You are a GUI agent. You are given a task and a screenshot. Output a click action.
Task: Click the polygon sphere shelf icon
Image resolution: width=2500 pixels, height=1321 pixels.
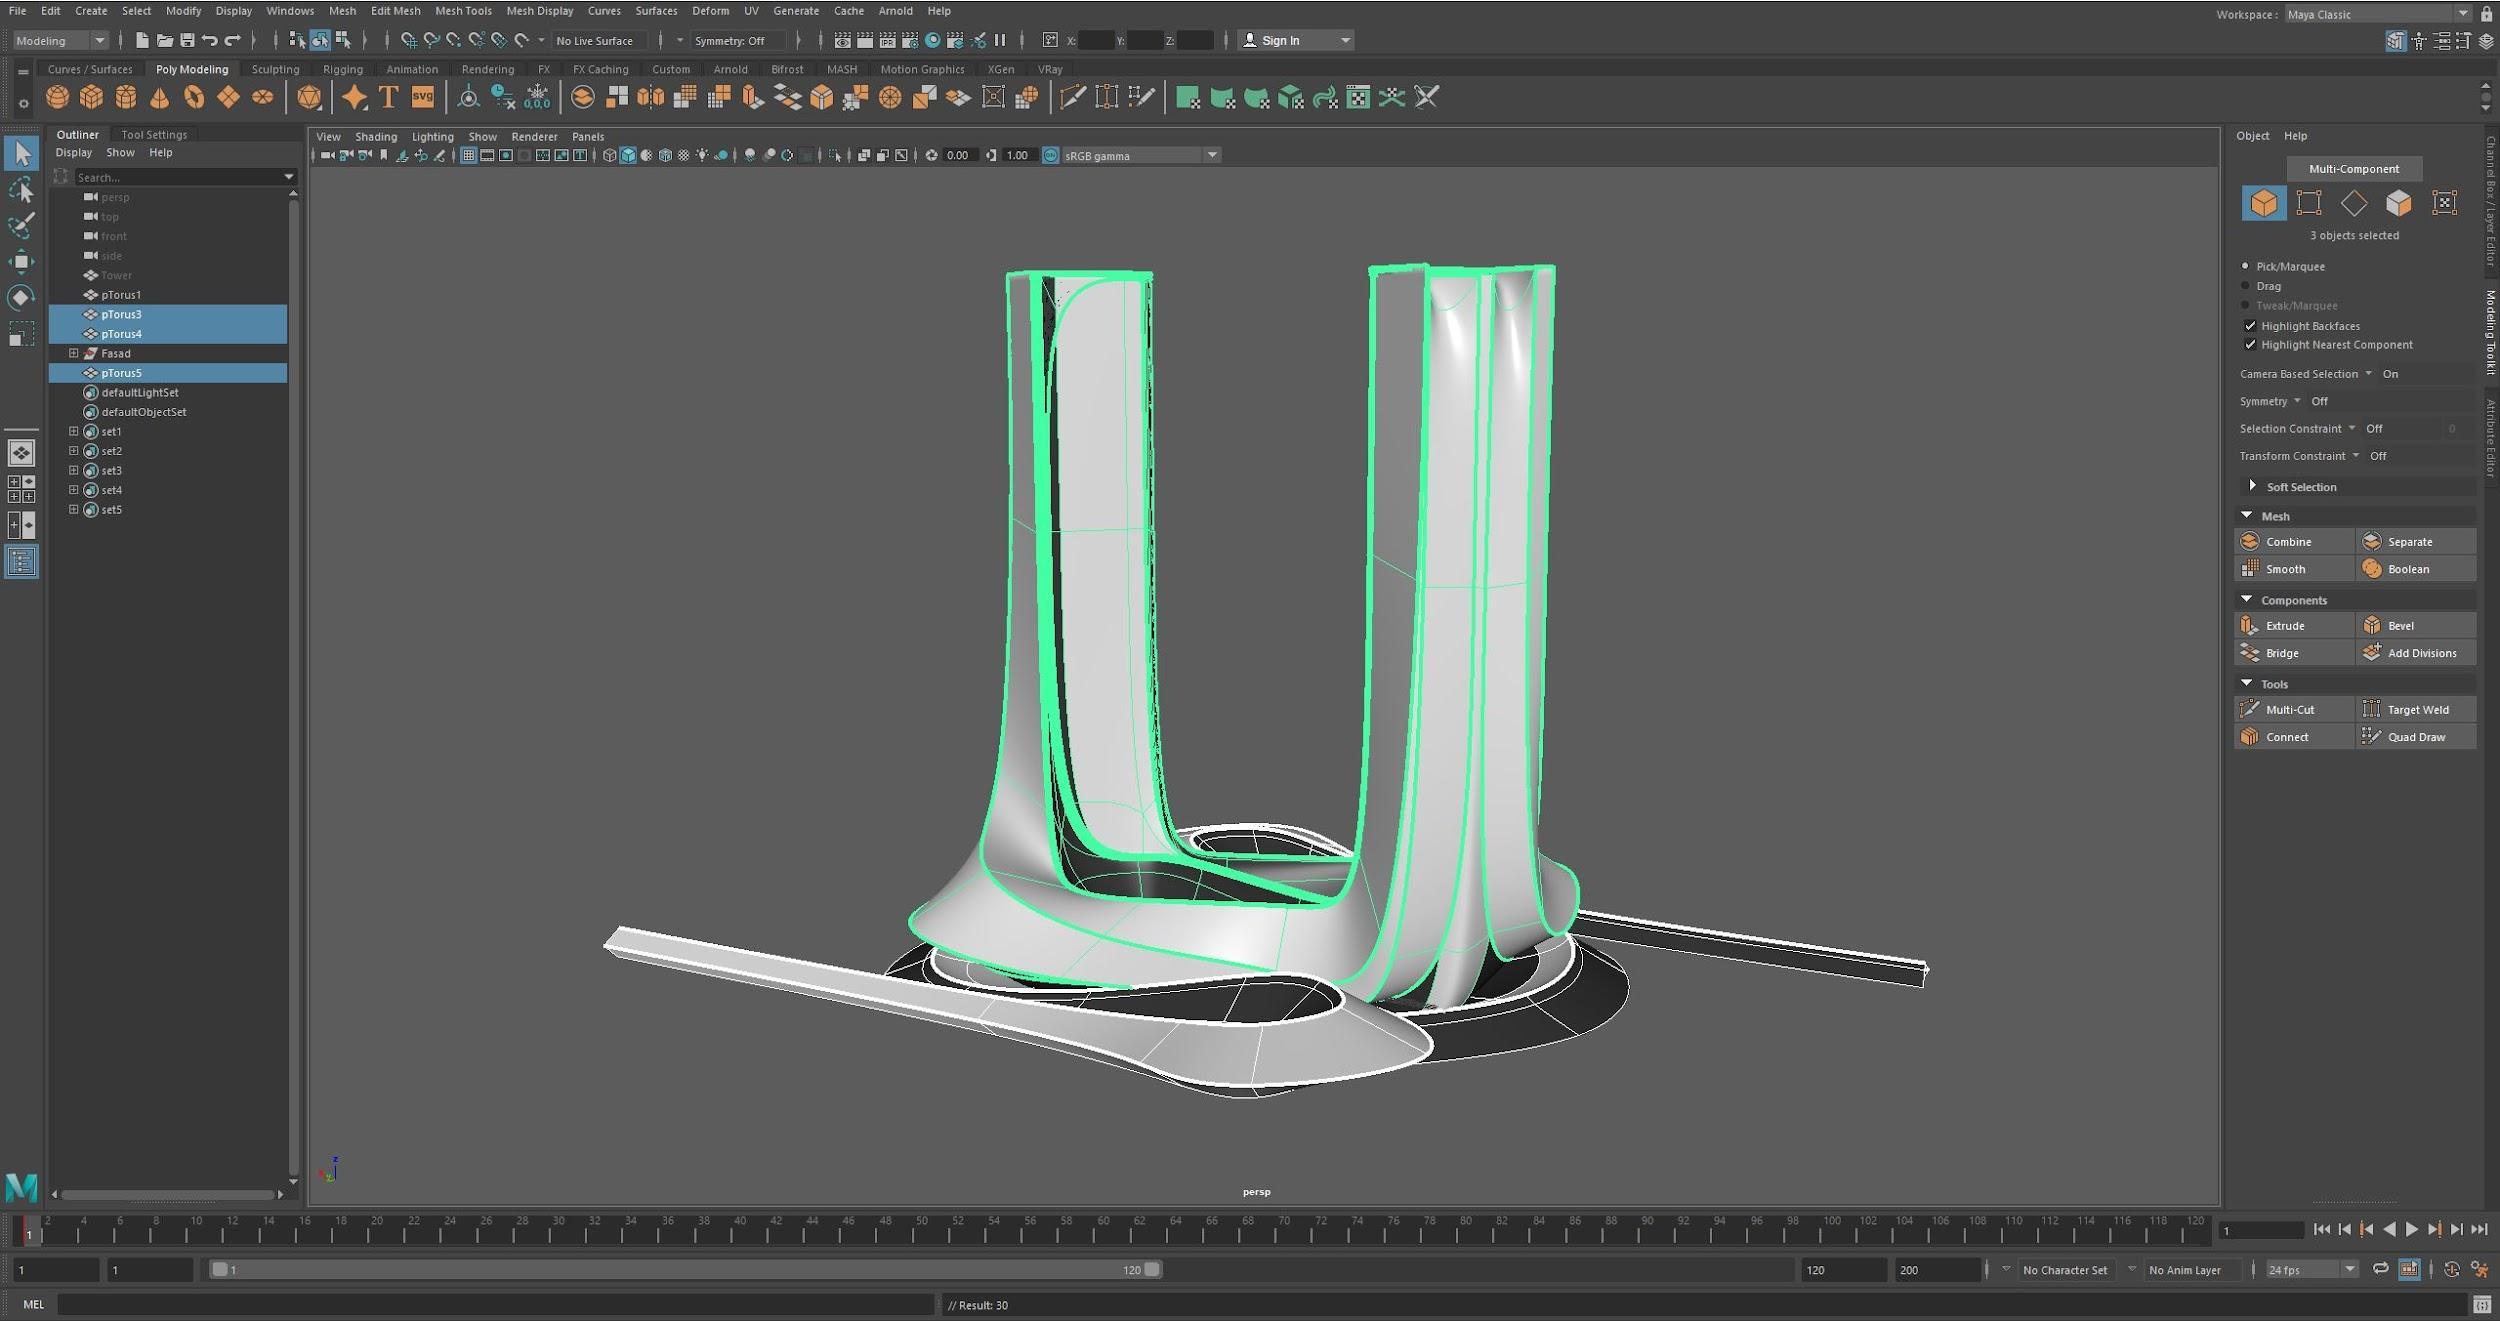tap(57, 97)
